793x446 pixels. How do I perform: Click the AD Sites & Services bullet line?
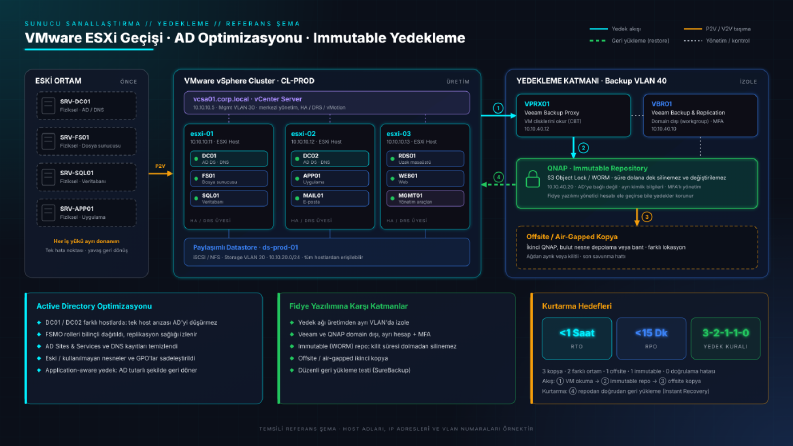pyautogui.click(x=107, y=346)
